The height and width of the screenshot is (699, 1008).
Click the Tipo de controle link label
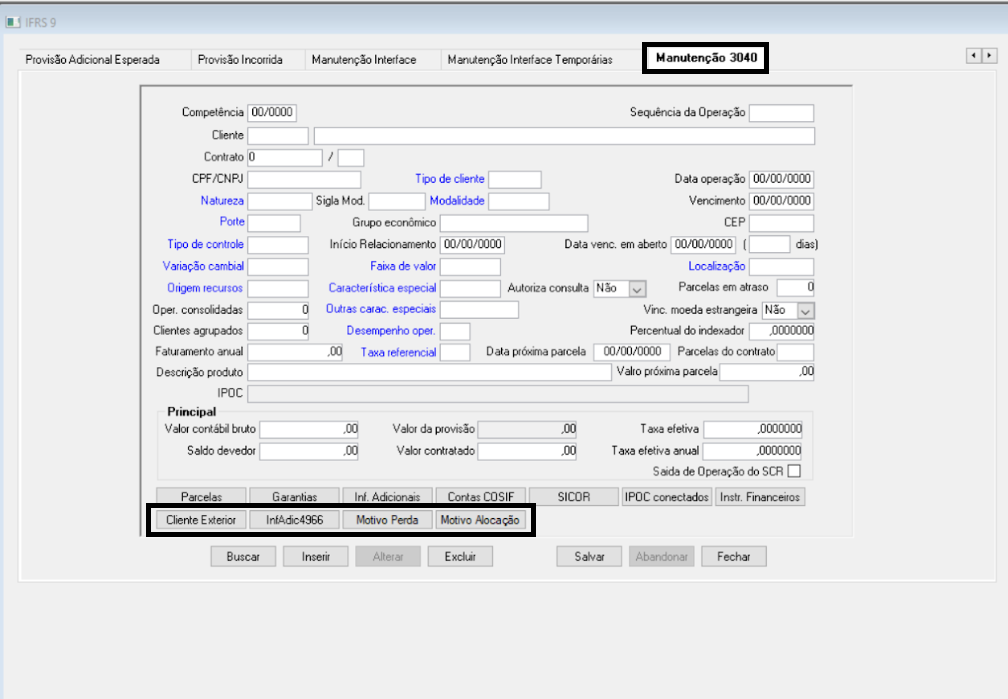(x=205, y=244)
